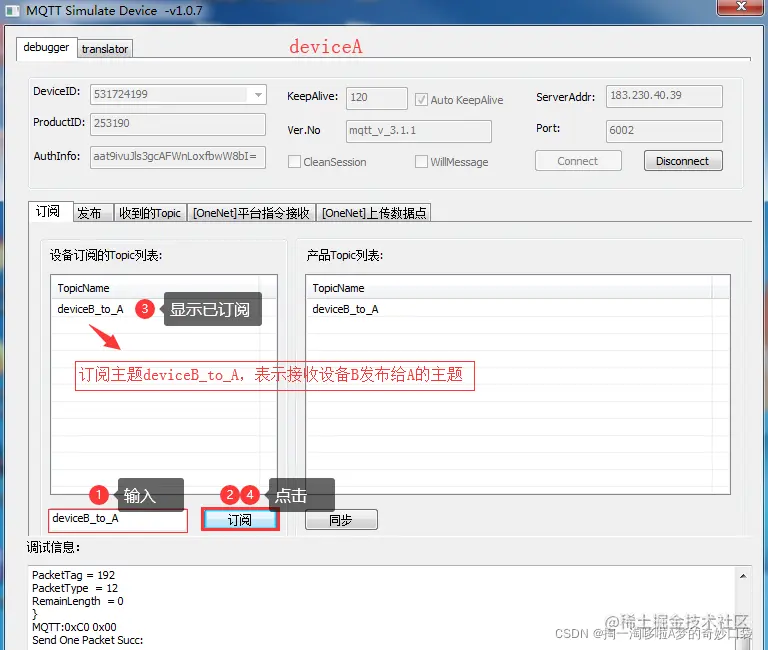The height and width of the screenshot is (650, 768).
Task: Switch to the translator tab
Action: tap(105, 49)
